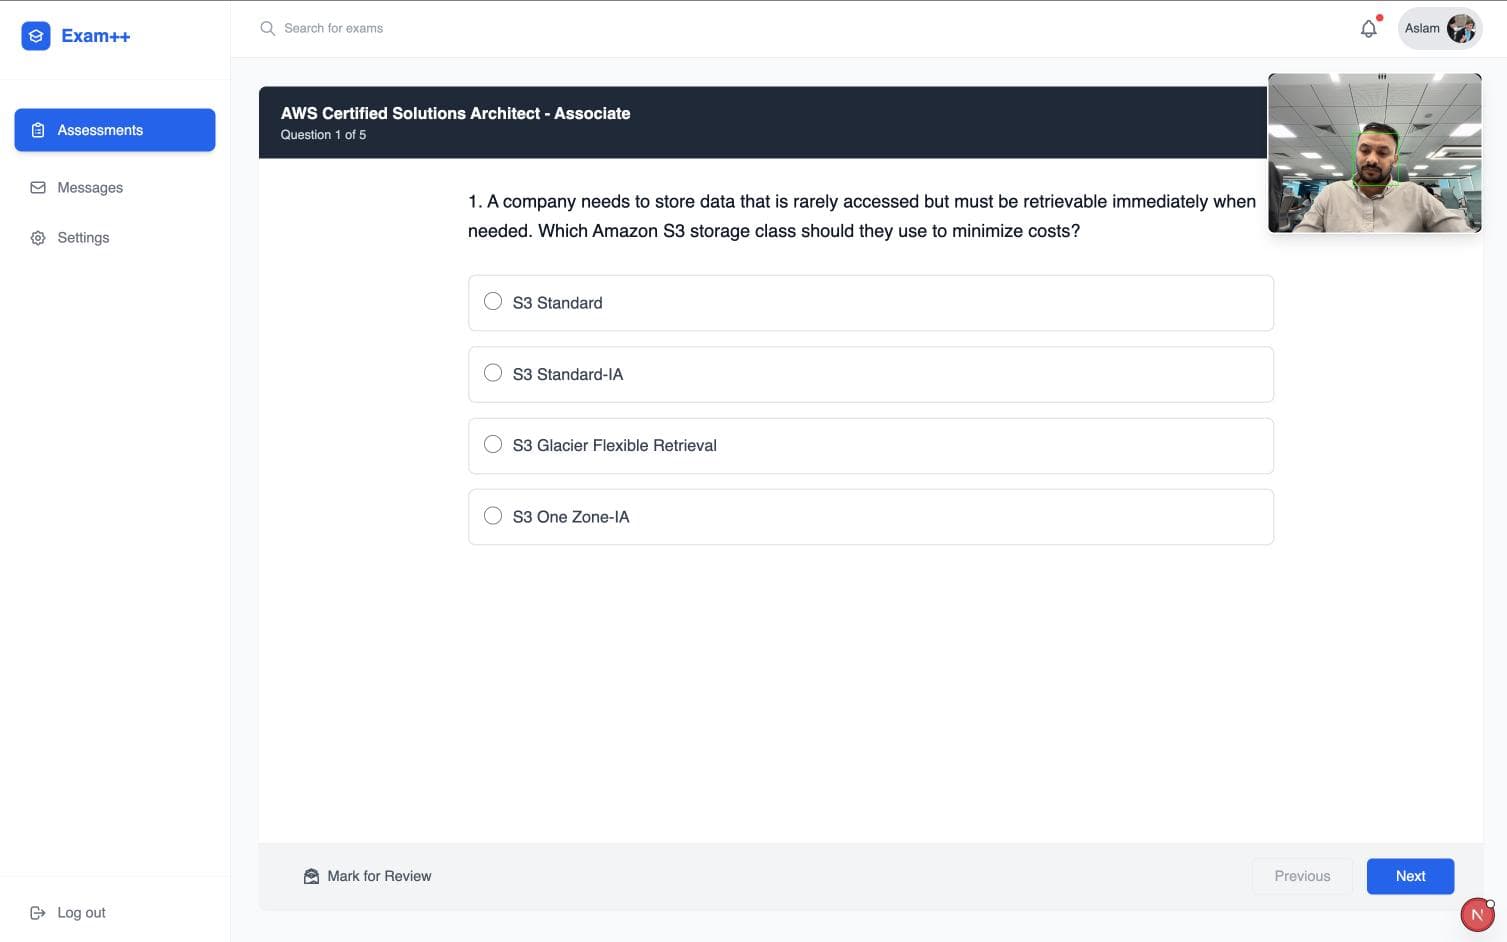Click the Aslam profile avatar
Viewport: 1507px width, 942px height.
[1461, 28]
